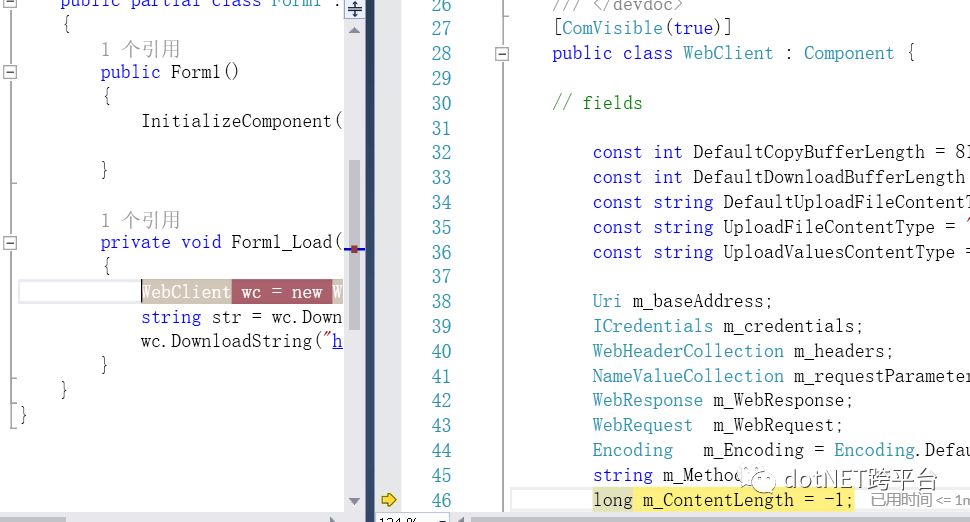Click the WebHeaderCollection type on line 40
Screen dimensions: 970x522
click(x=688, y=351)
